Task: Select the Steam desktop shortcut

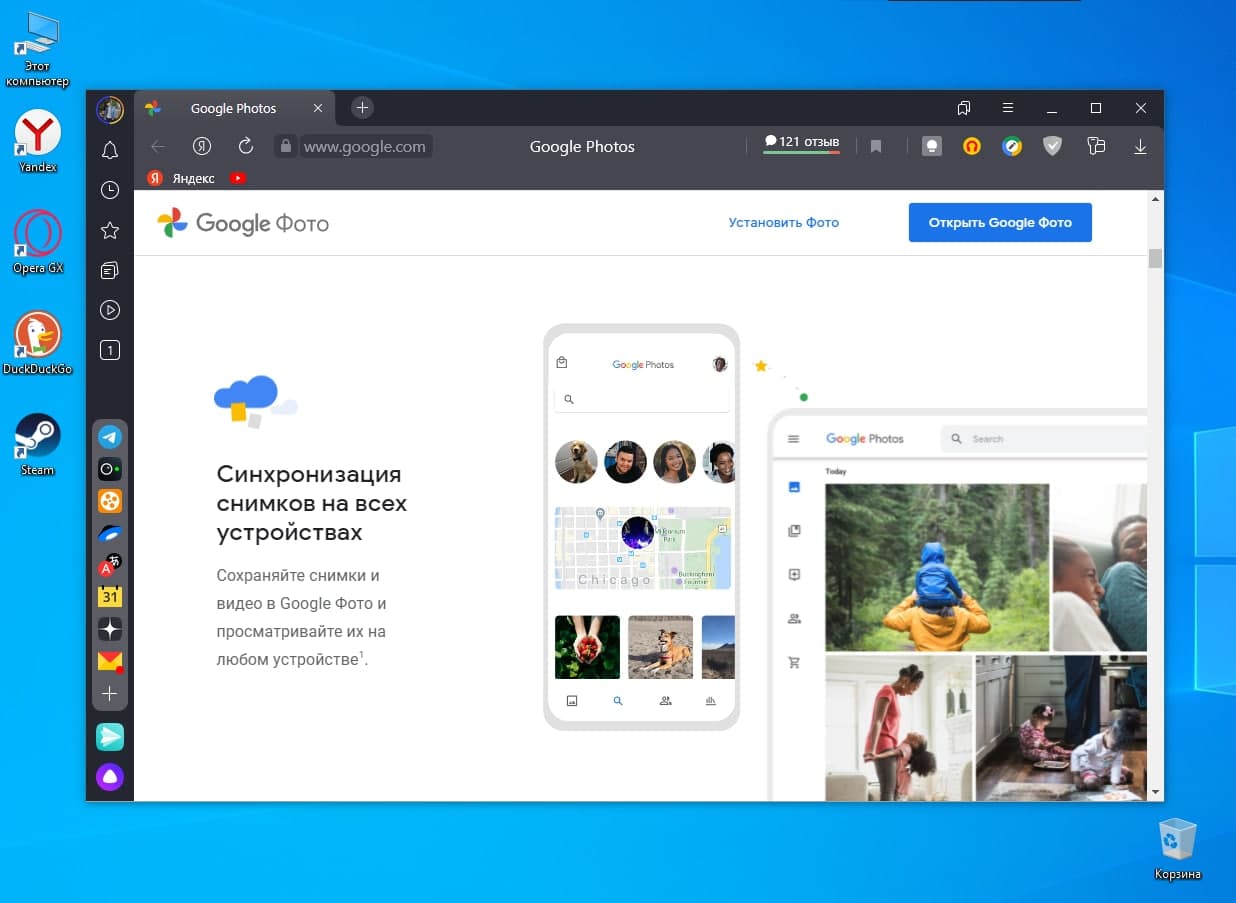Action: tap(38, 444)
